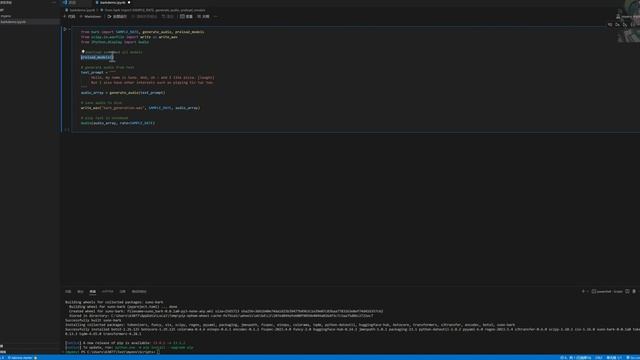Click the Audio(audio_array, rate=SAMPLE_RATE) line
Viewport: 640px width, 360px height.
(x=118, y=123)
